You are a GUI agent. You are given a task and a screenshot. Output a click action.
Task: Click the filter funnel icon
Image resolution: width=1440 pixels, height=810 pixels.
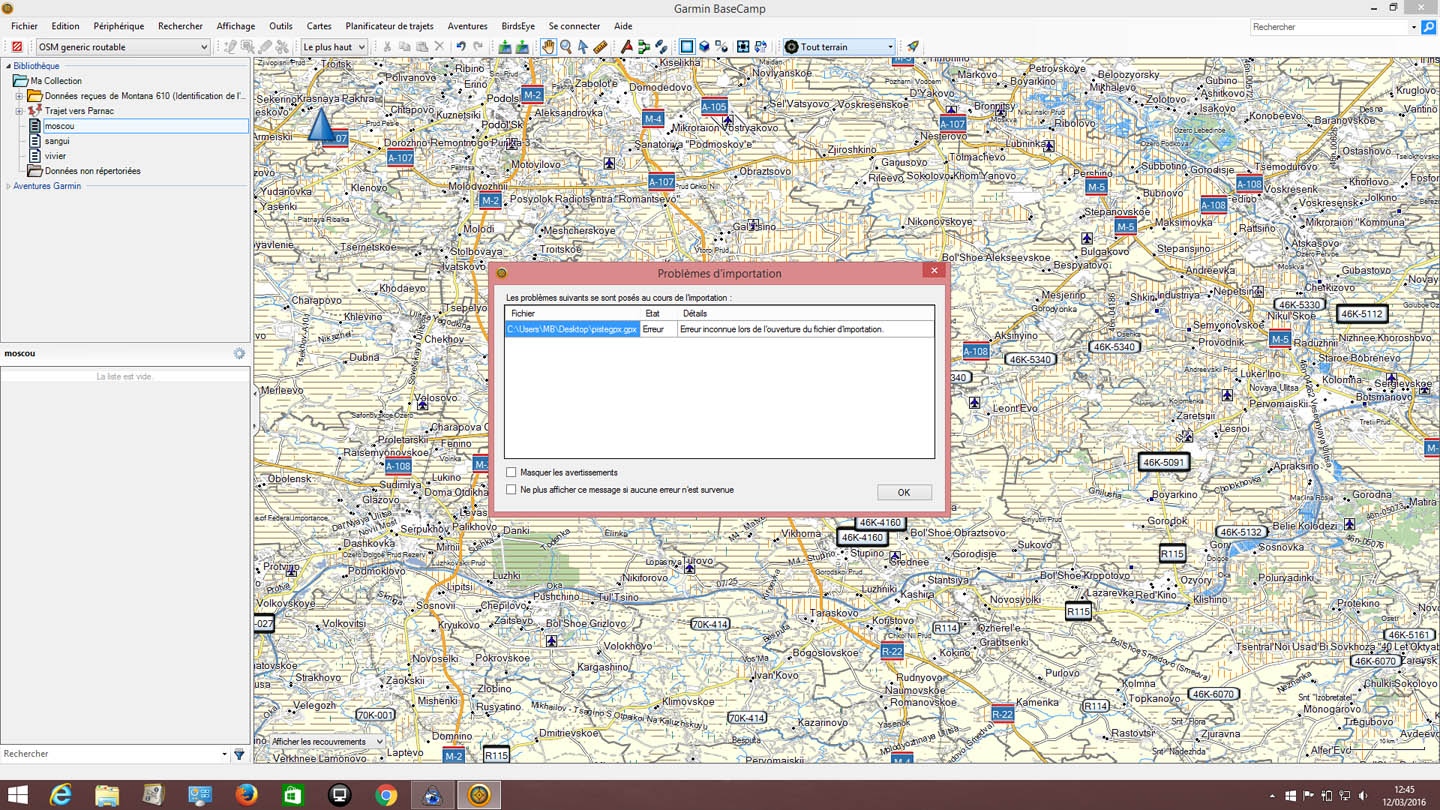click(239, 755)
